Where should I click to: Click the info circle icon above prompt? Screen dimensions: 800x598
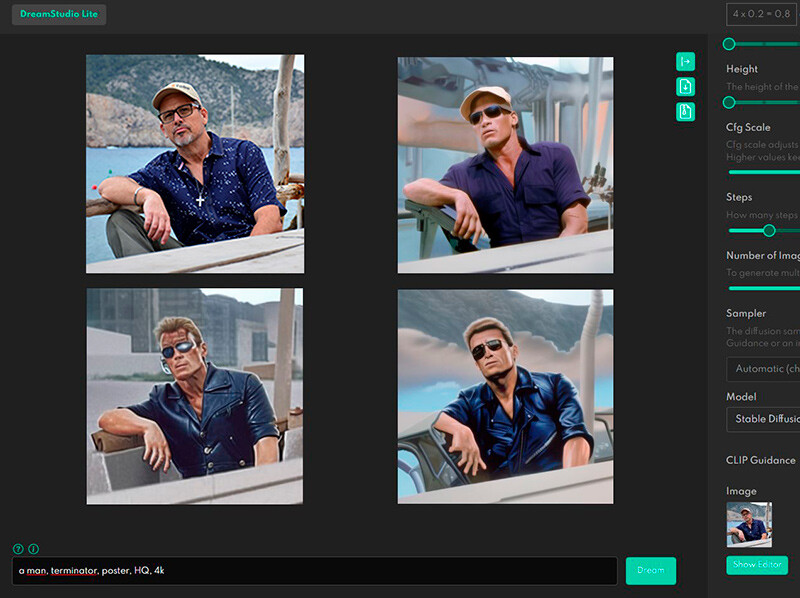[33, 549]
